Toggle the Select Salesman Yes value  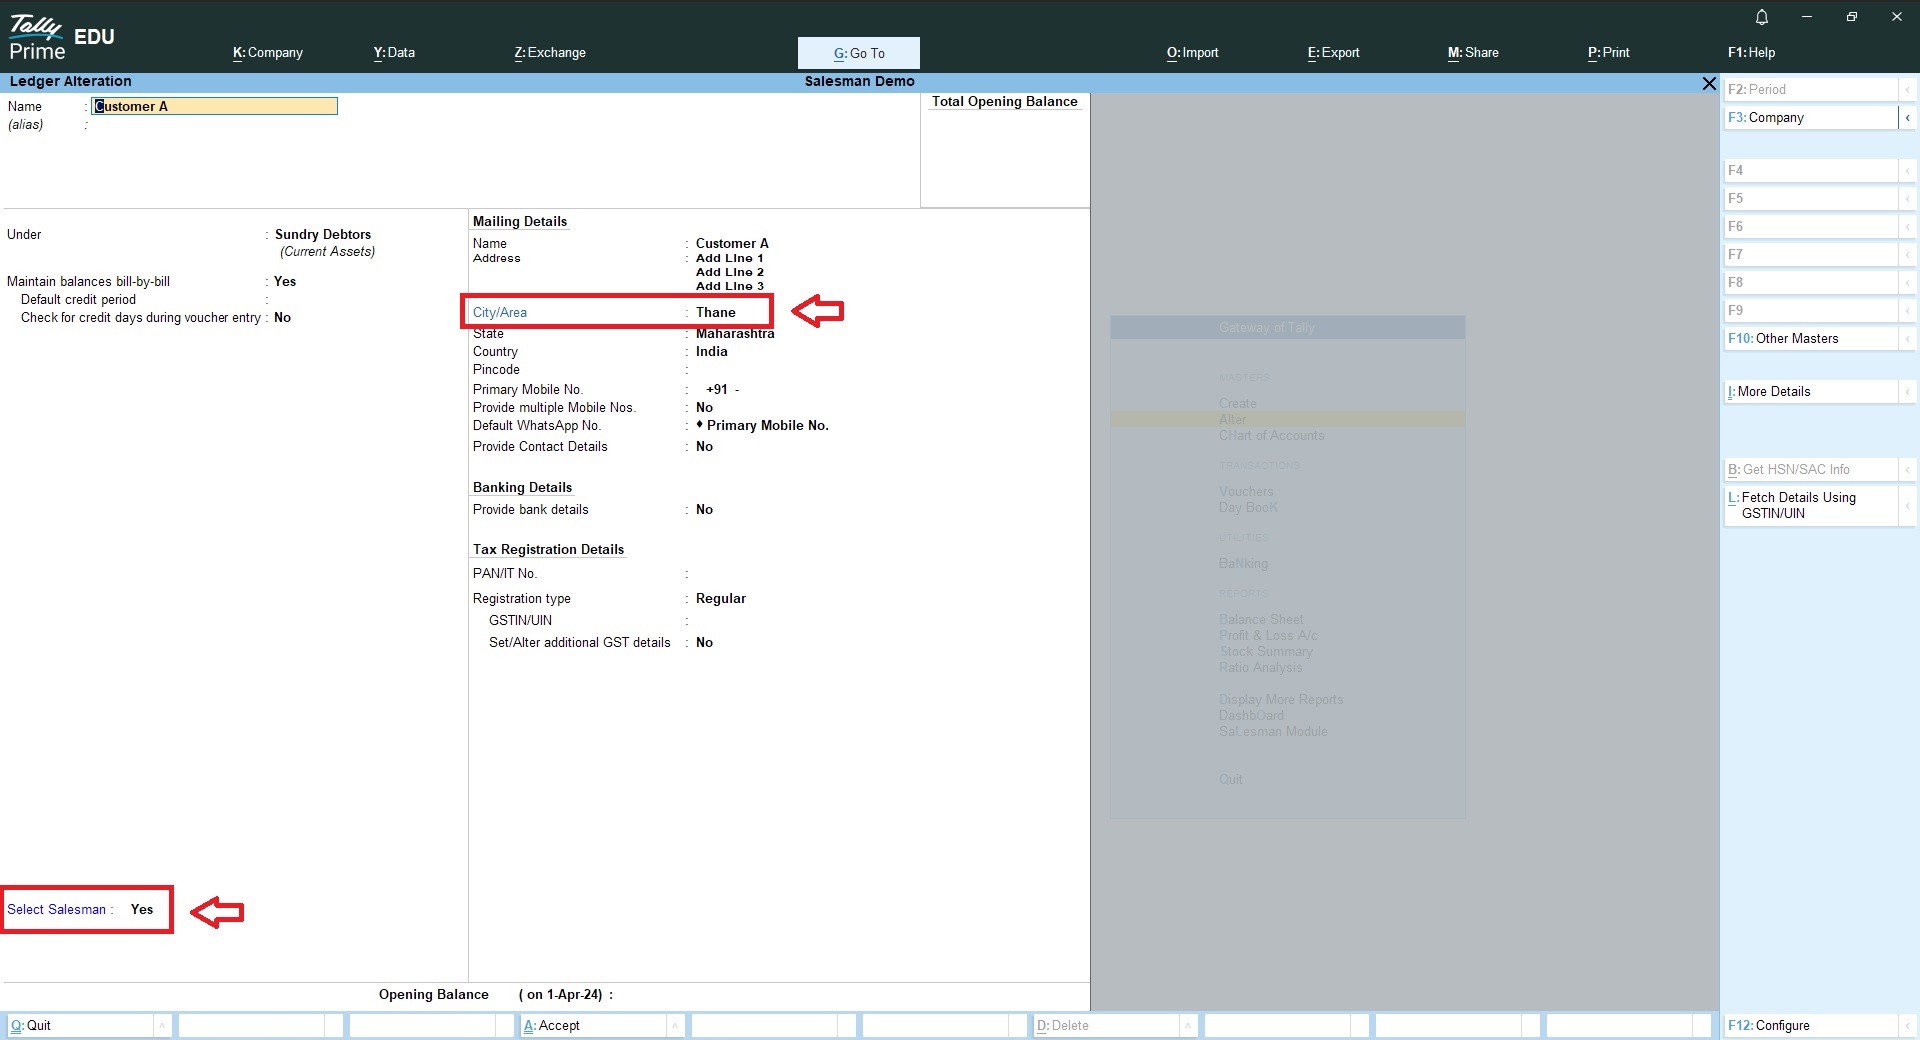(142, 909)
